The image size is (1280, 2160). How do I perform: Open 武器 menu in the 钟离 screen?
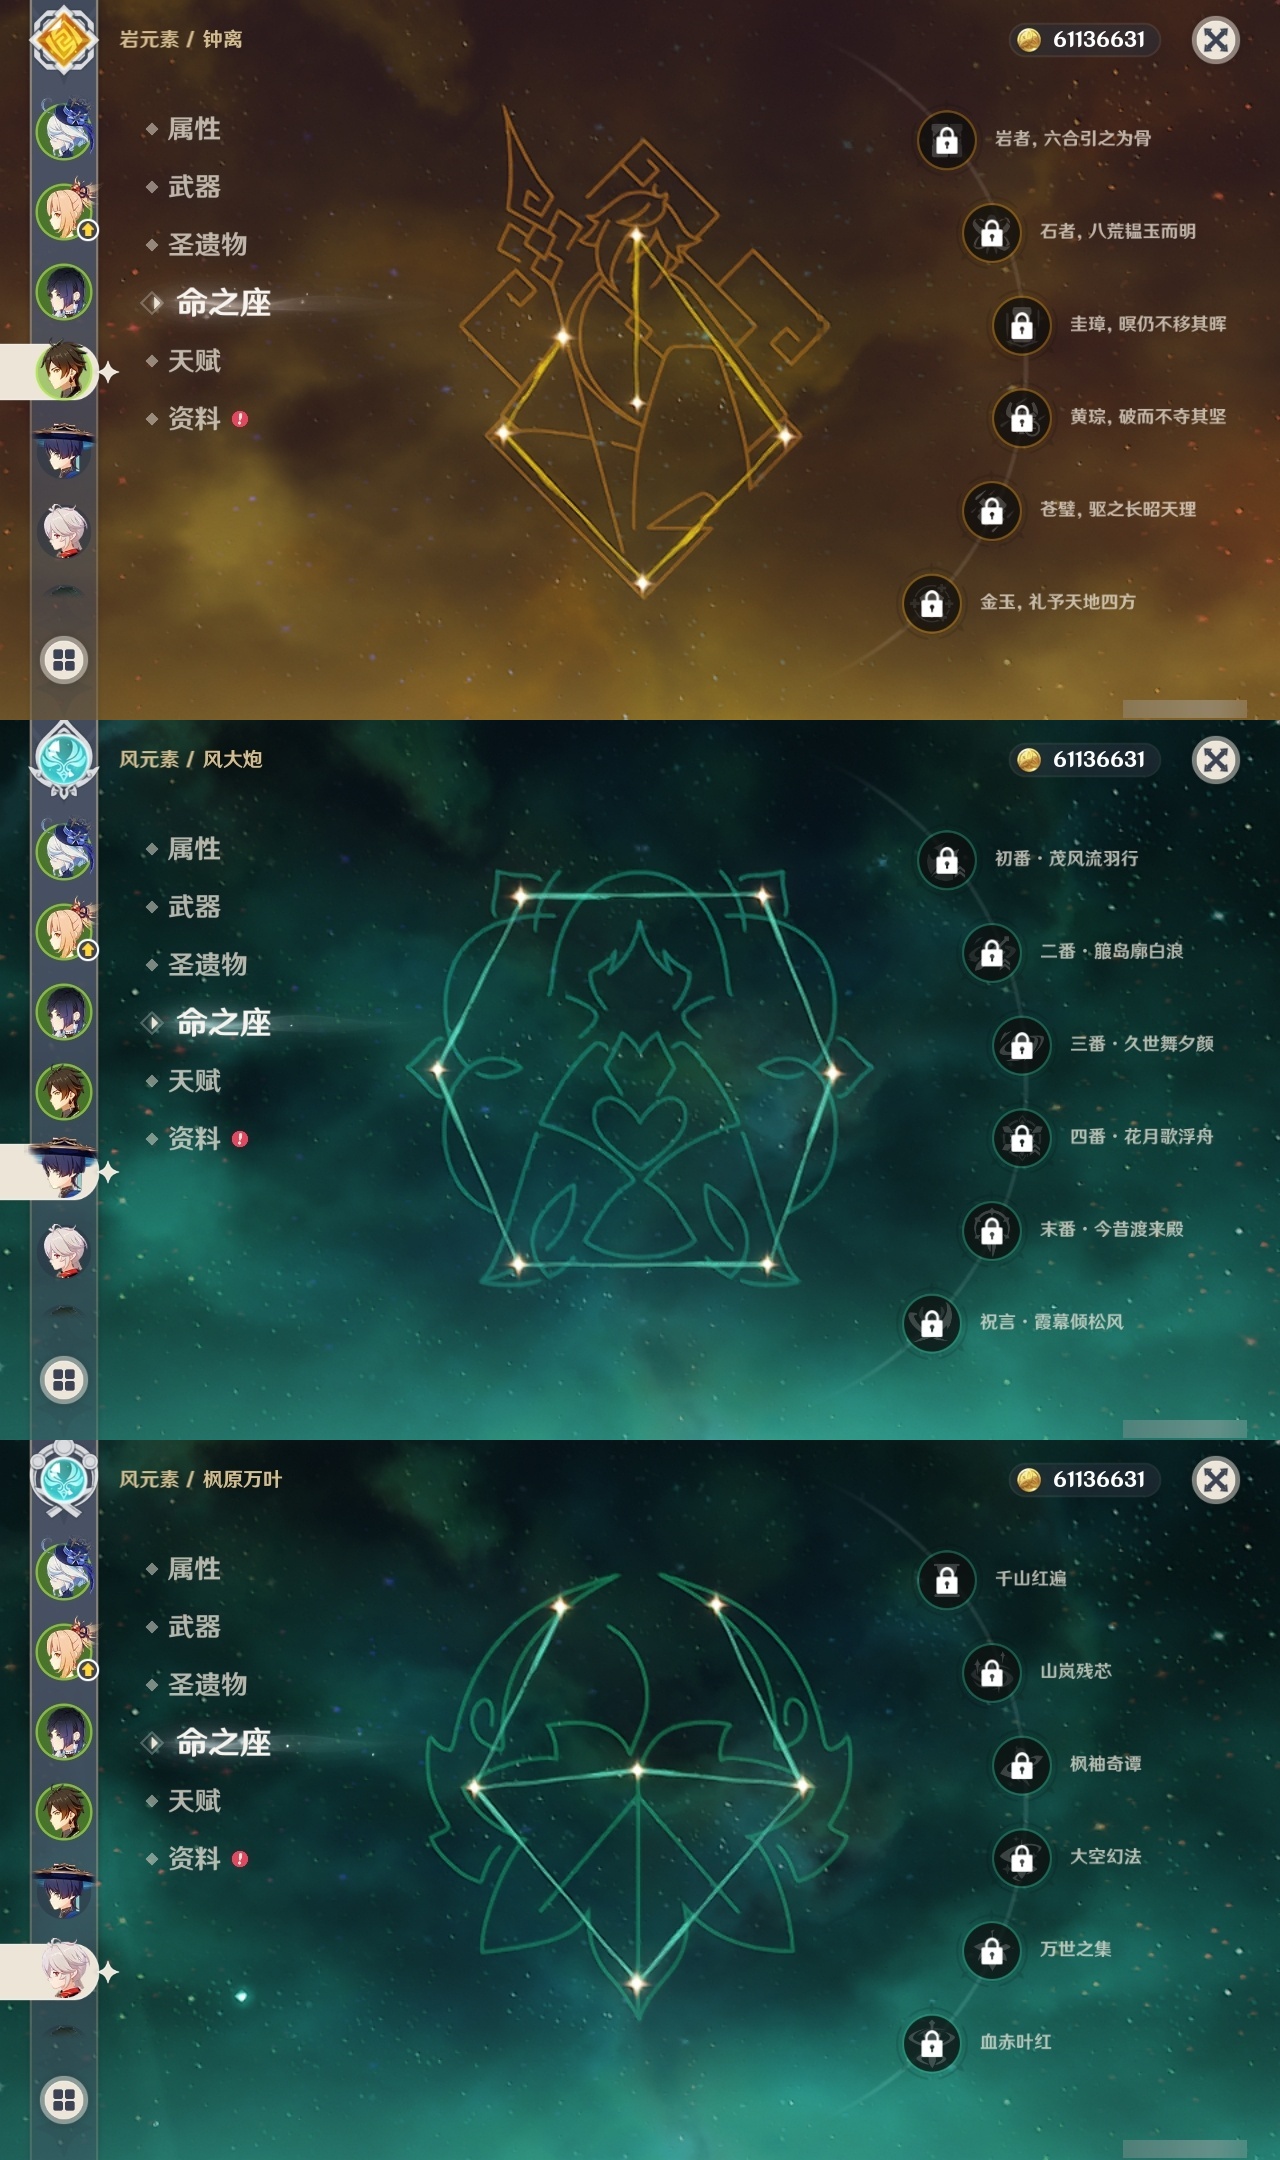(x=194, y=187)
